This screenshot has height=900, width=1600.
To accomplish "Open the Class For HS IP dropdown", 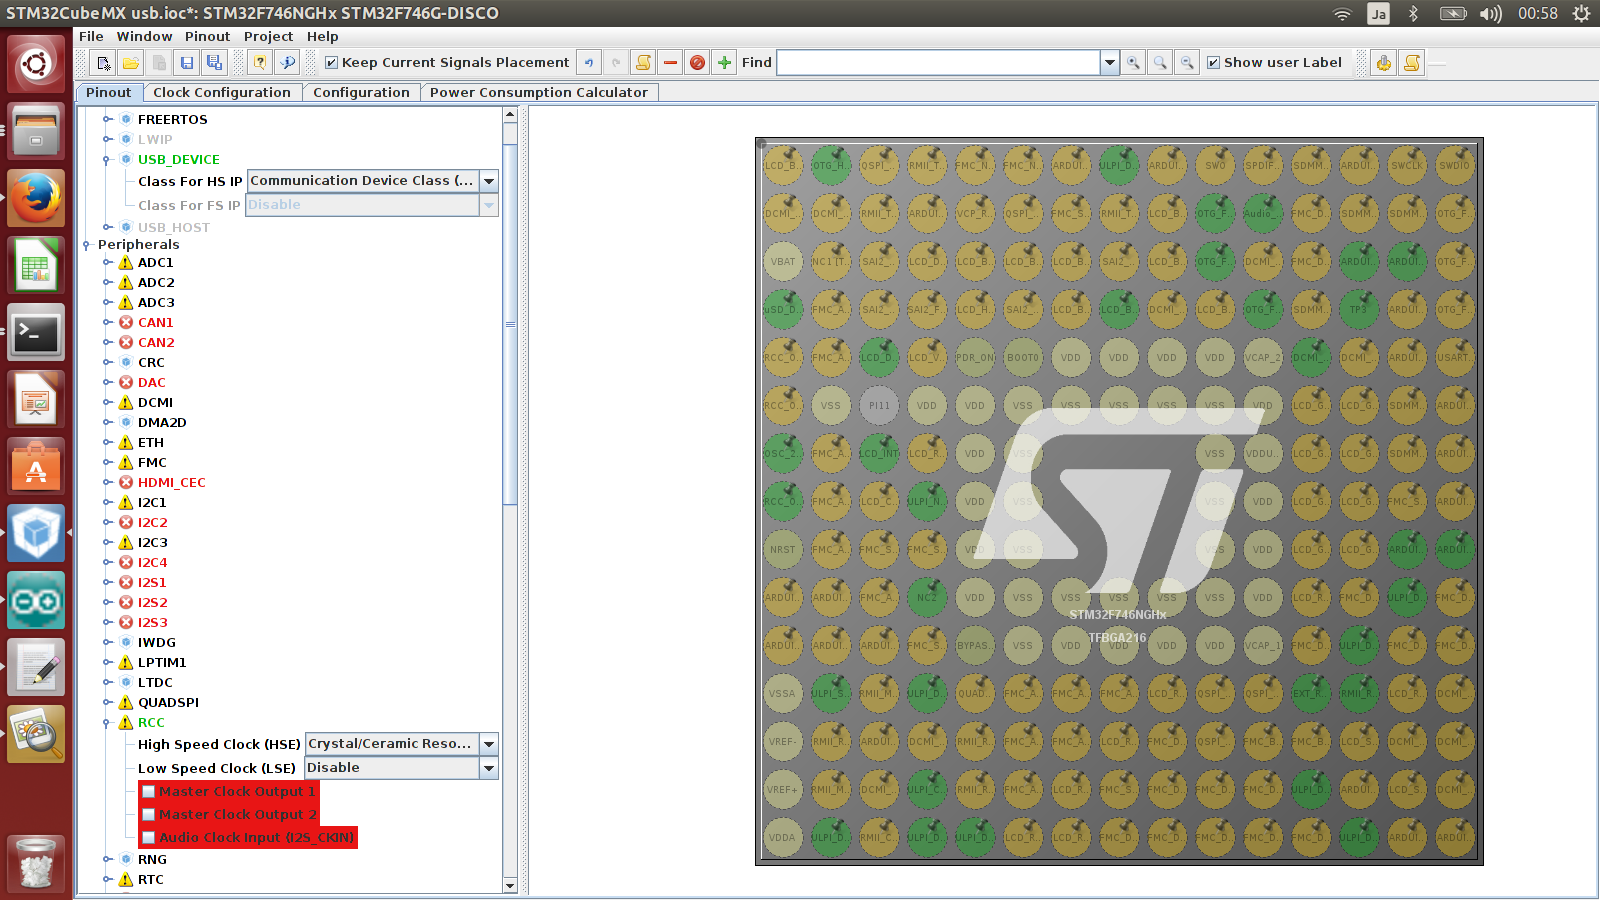I will click(489, 181).
